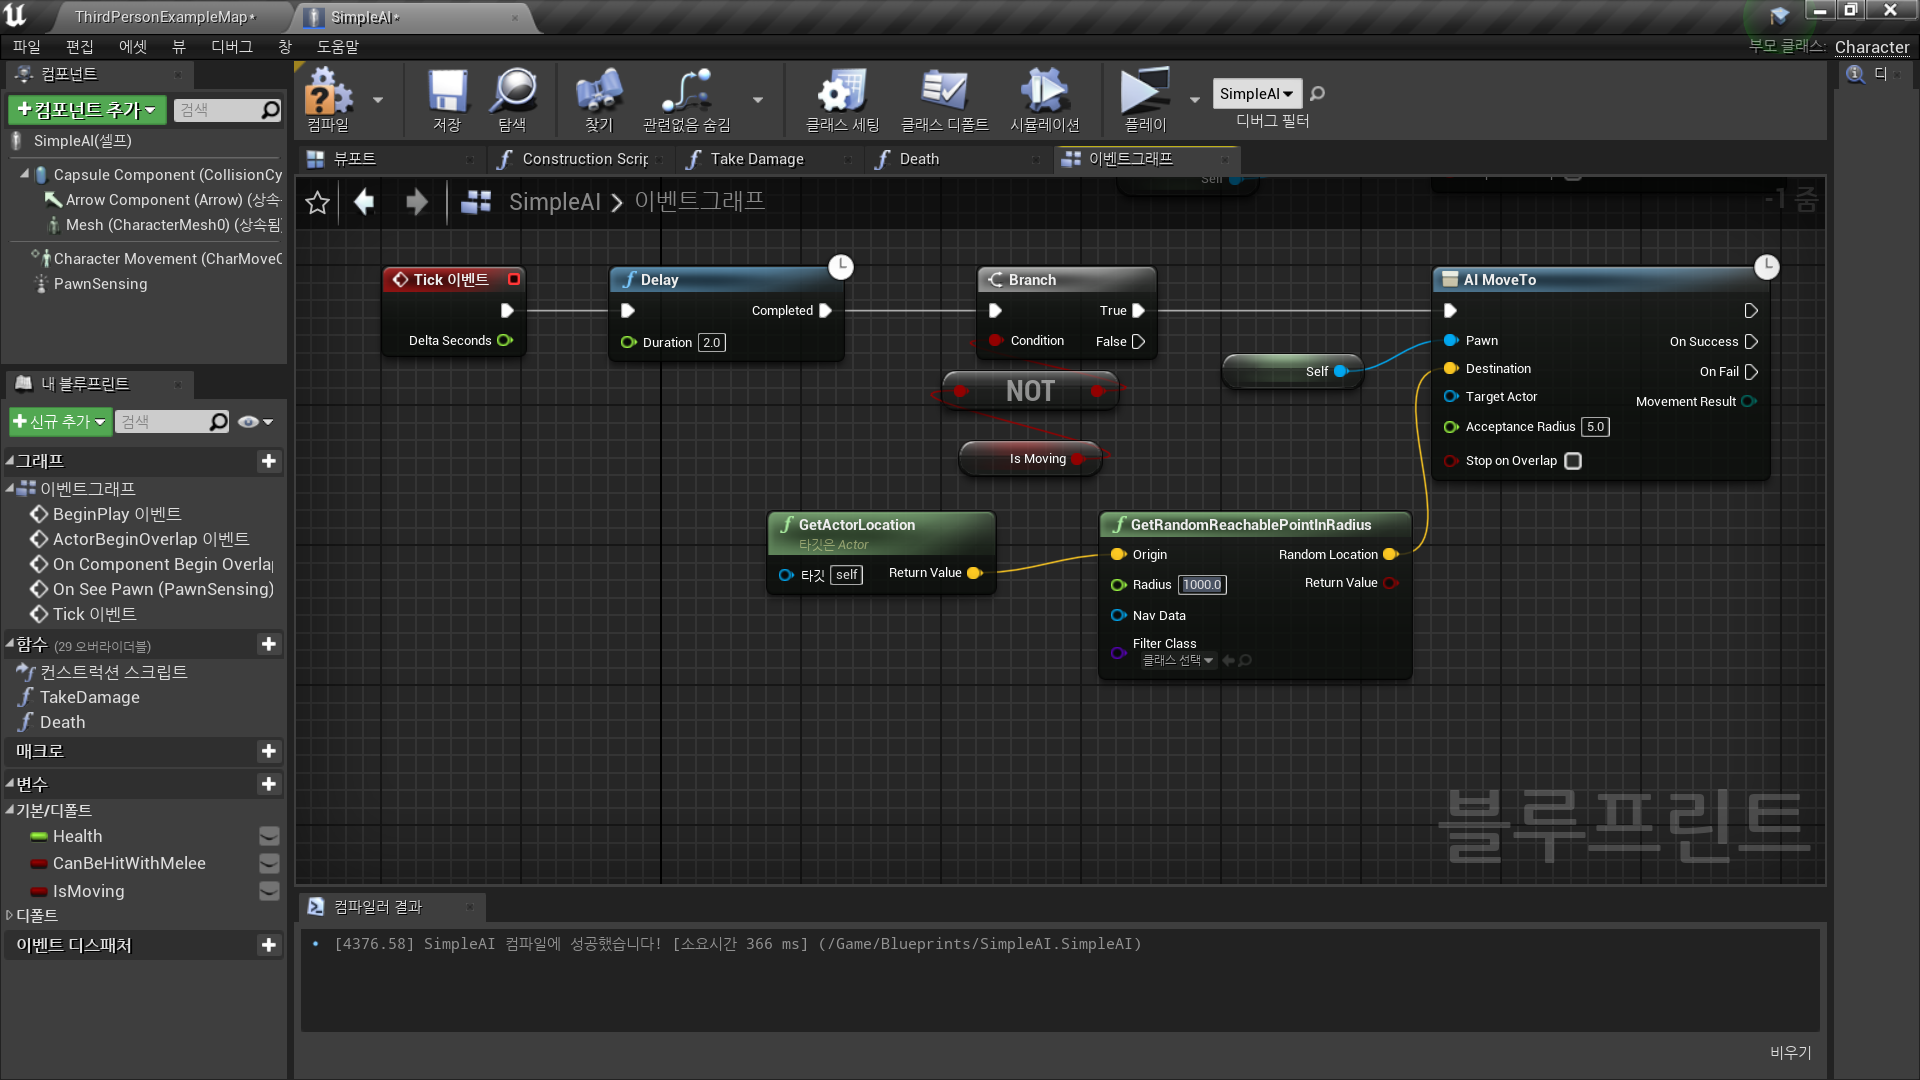The image size is (1920, 1080).
Task: Click the Character parent class link
Action: click(x=1871, y=47)
